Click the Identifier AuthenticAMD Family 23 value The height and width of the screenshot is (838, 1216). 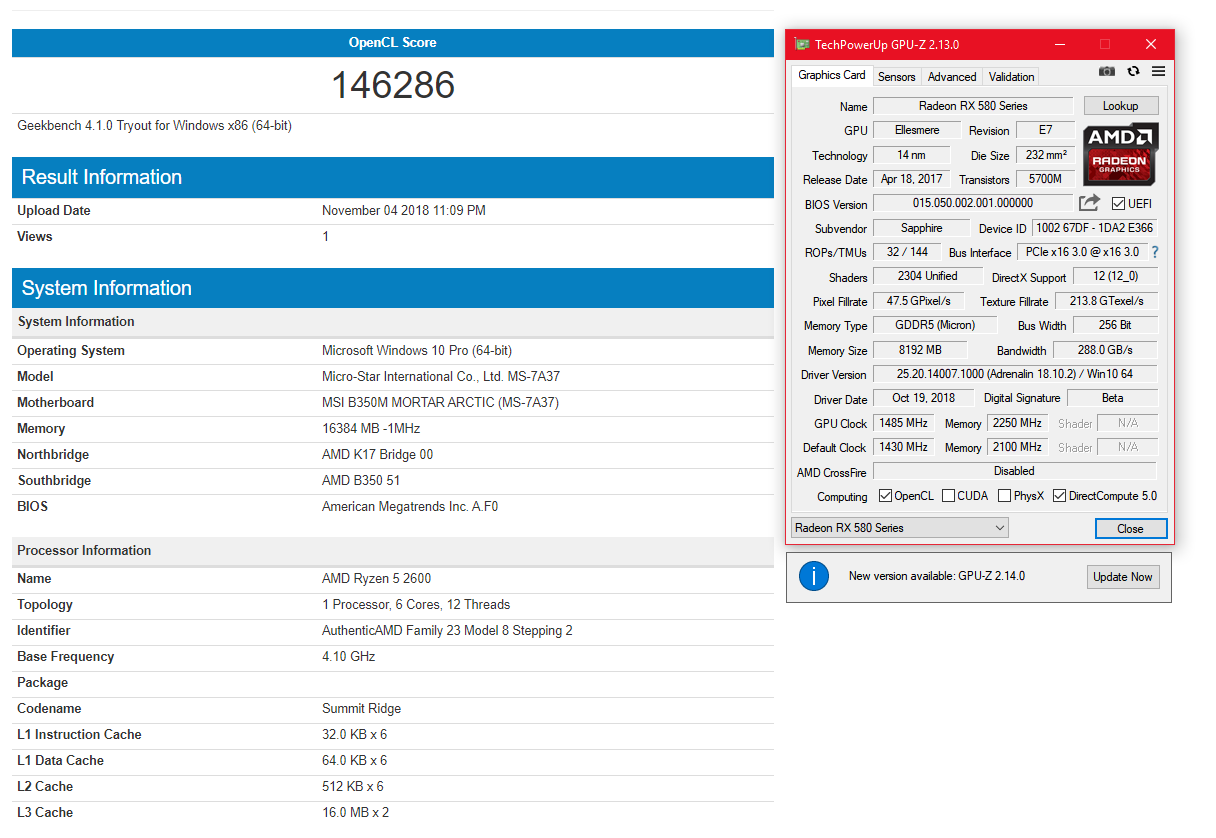447,631
